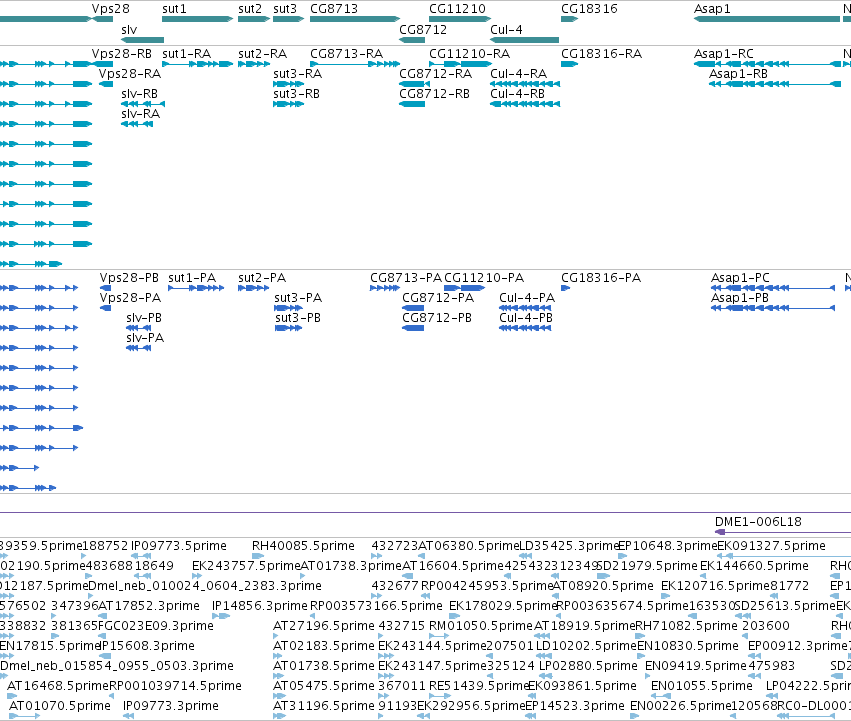The image size is (851, 721).
Task: Click the Asap1-PB protein label
Action: [x=740, y=298]
